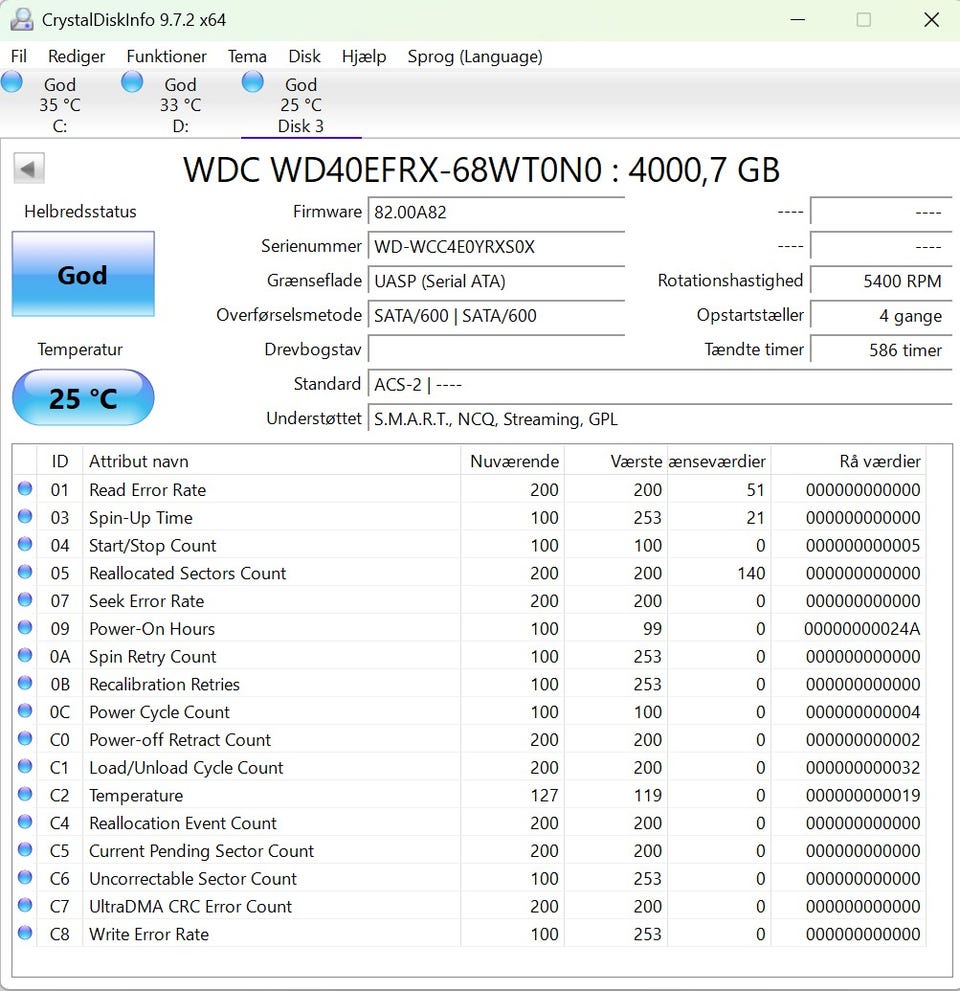Viewport: 960px width, 991px height.
Task: Select the D: drive tab
Action: pyautogui.click(x=180, y=106)
